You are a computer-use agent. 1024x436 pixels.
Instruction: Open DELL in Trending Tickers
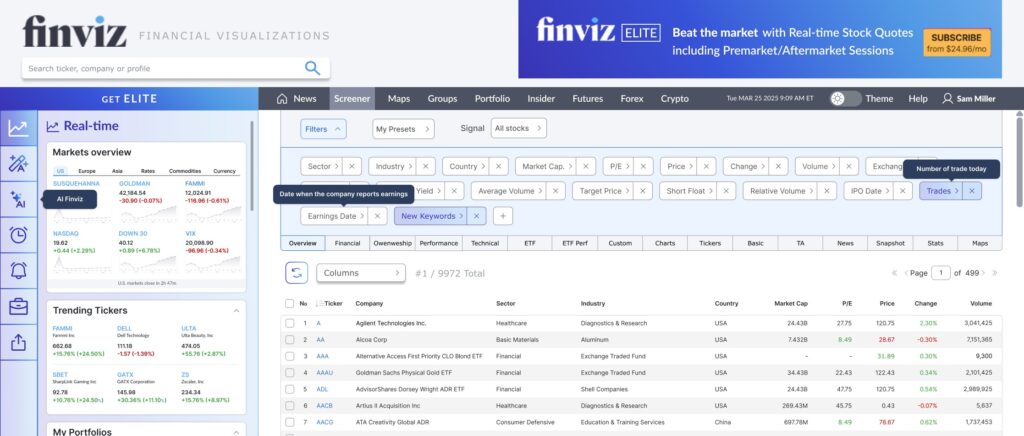pos(125,328)
